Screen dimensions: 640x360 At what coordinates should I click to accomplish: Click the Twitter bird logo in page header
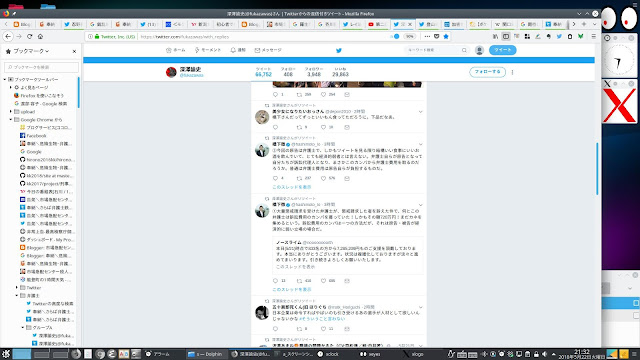338,50
